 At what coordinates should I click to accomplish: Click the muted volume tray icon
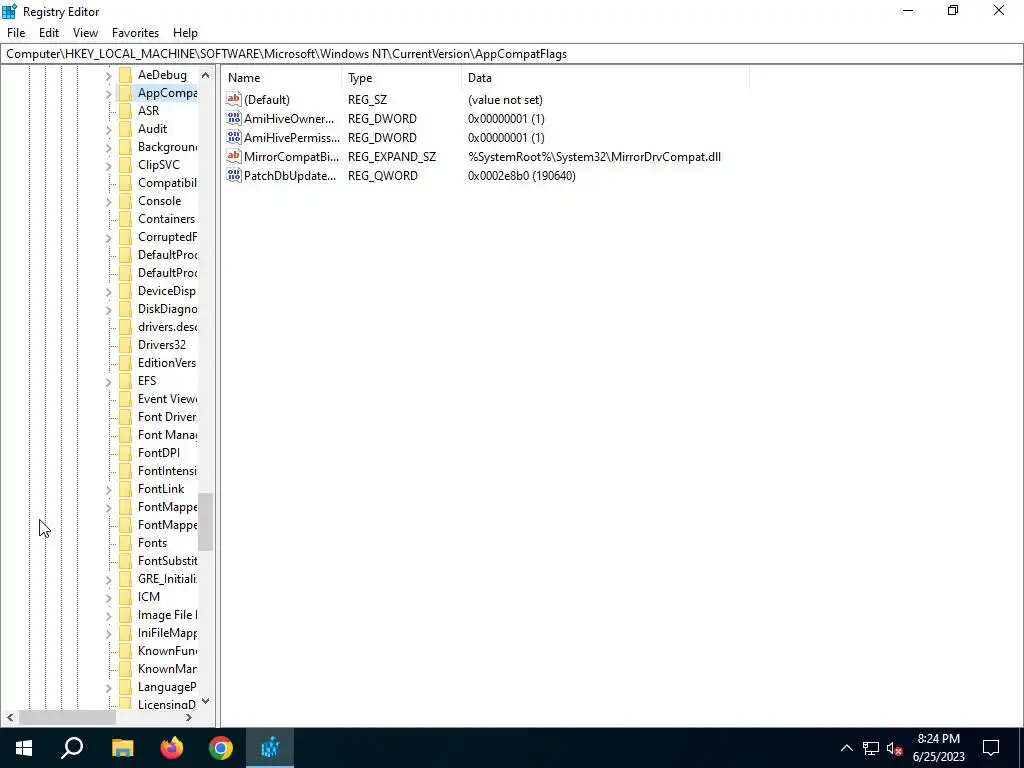(x=895, y=748)
